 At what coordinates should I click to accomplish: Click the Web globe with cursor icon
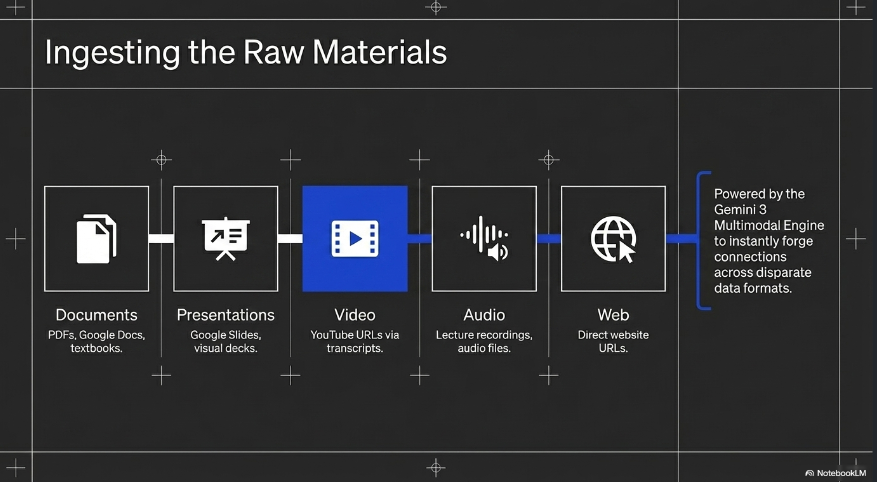613,238
